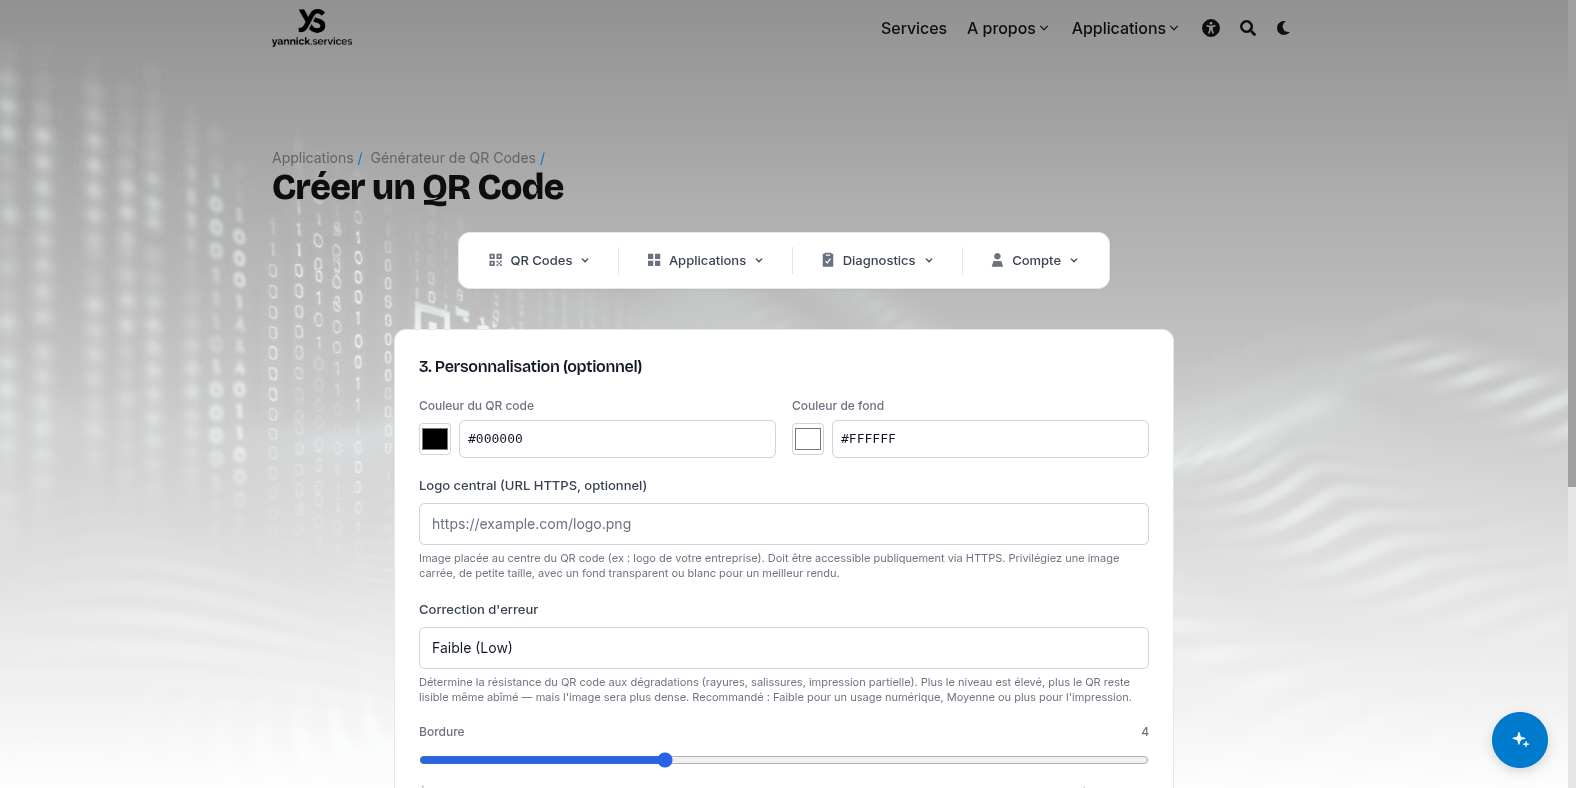Image resolution: width=1576 pixels, height=788 pixels.
Task: Open the QR Codes dropdown
Action: (x=539, y=260)
